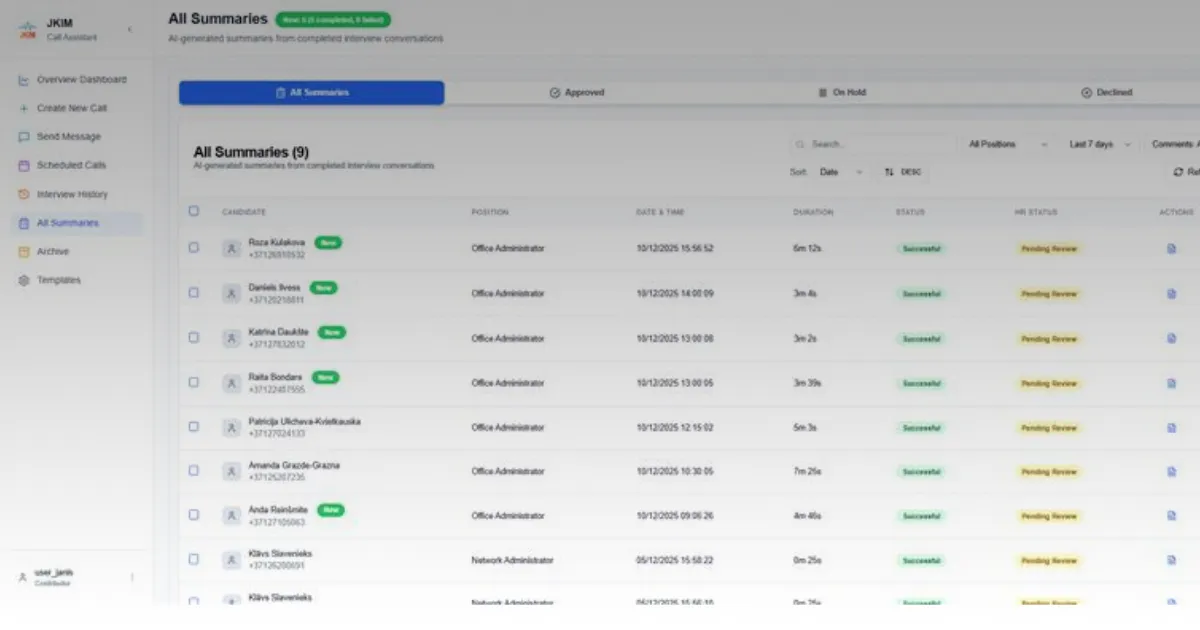
Task: Click avatar icon next to Katrina Daukste
Action: (231, 338)
